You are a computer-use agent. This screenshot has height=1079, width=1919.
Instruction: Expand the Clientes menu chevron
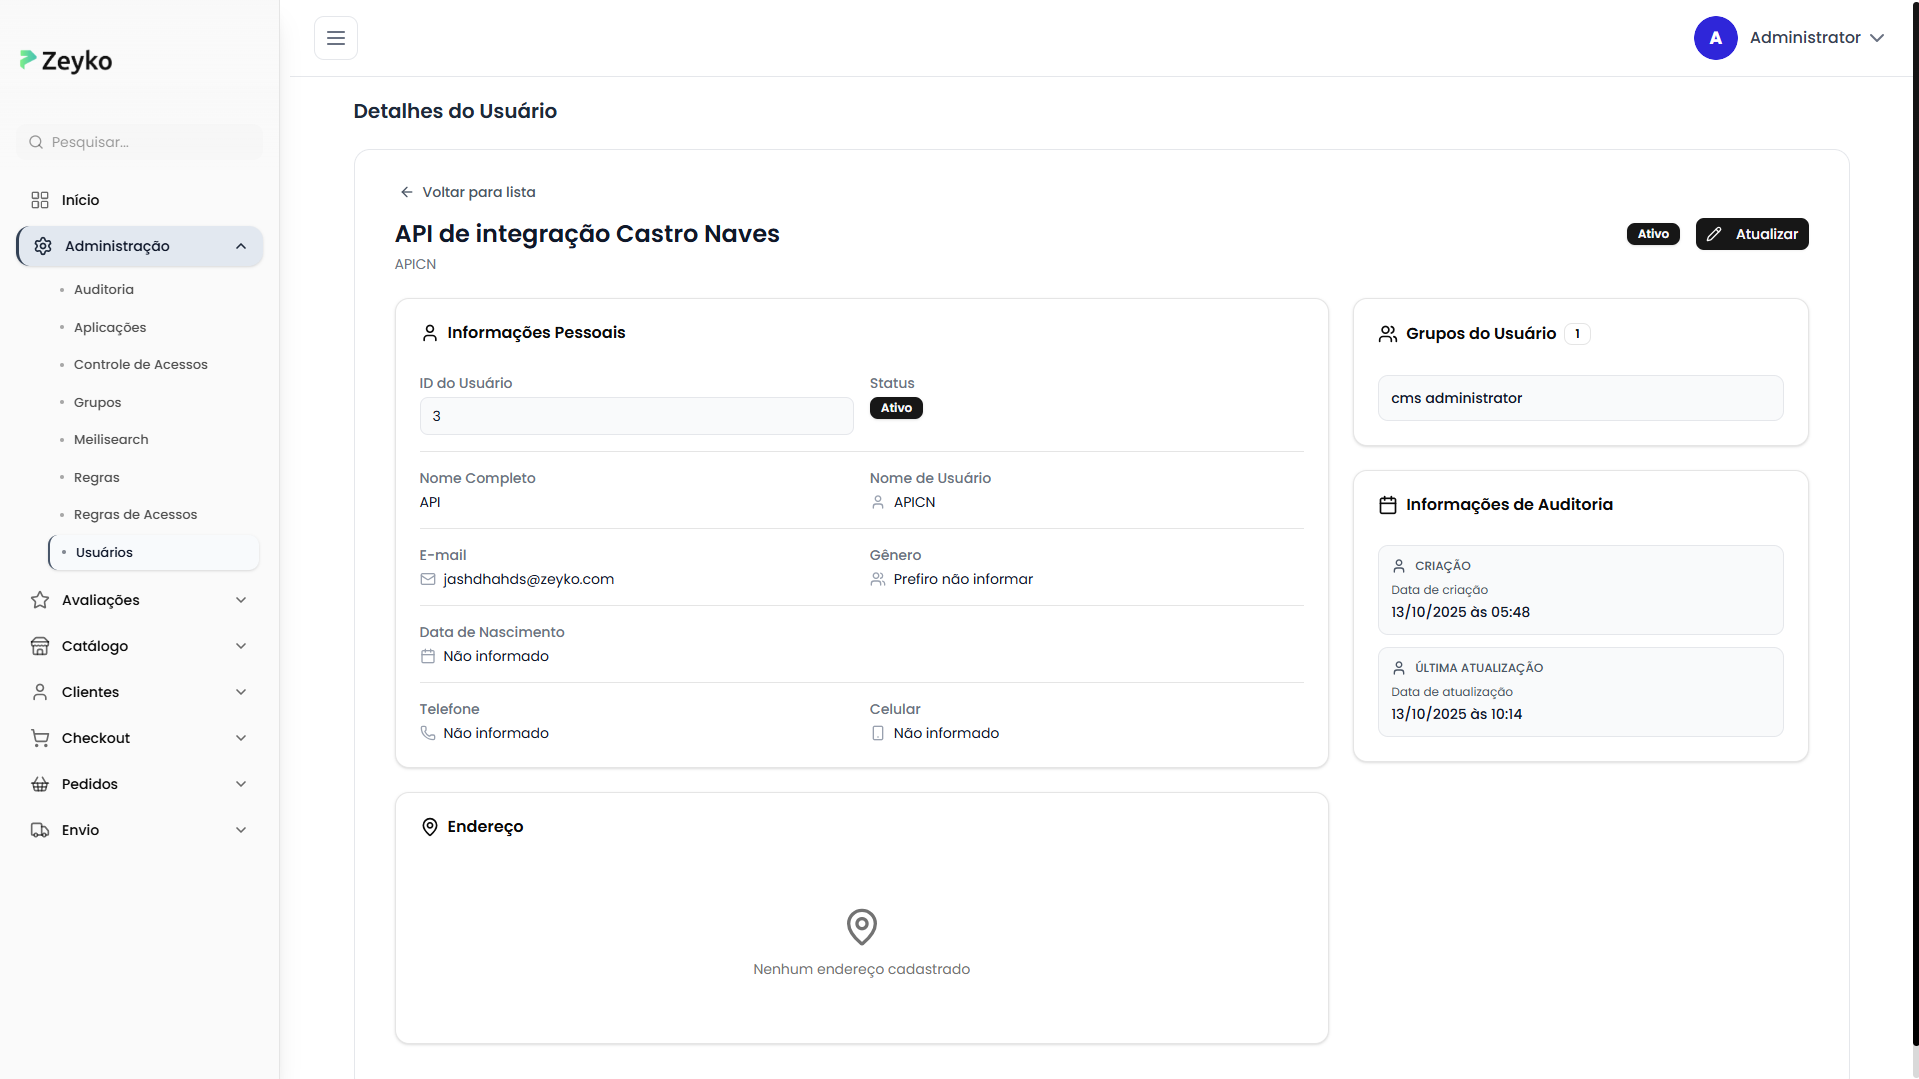(x=241, y=692)
